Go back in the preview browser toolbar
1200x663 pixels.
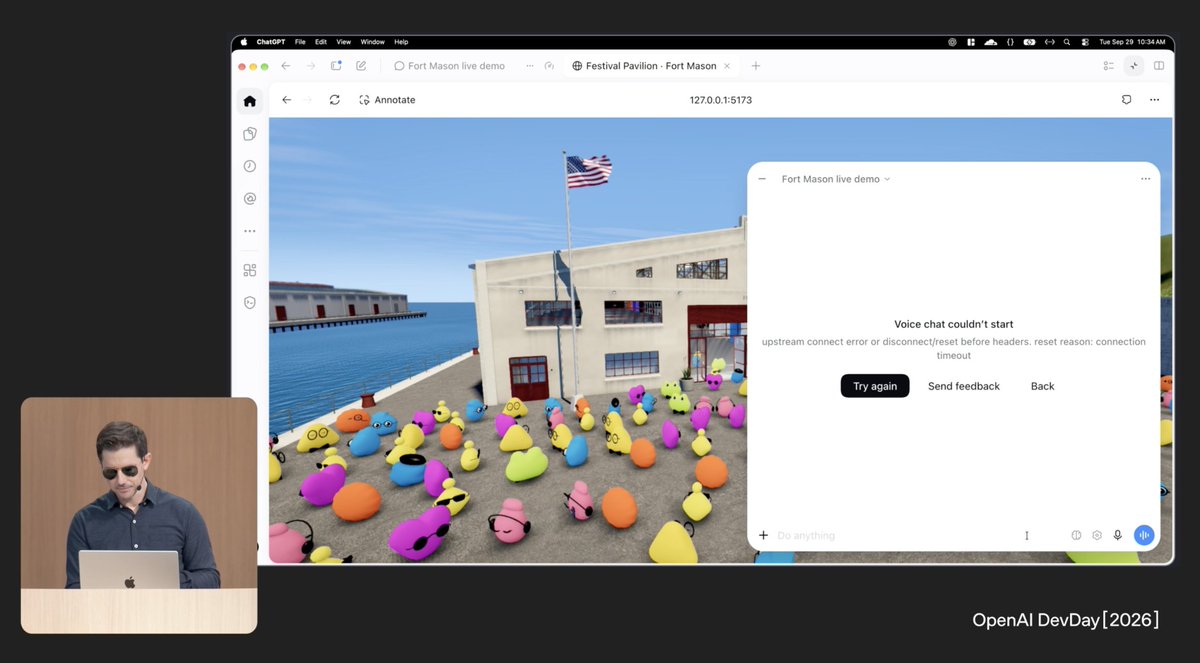click(x=287, y=100)
